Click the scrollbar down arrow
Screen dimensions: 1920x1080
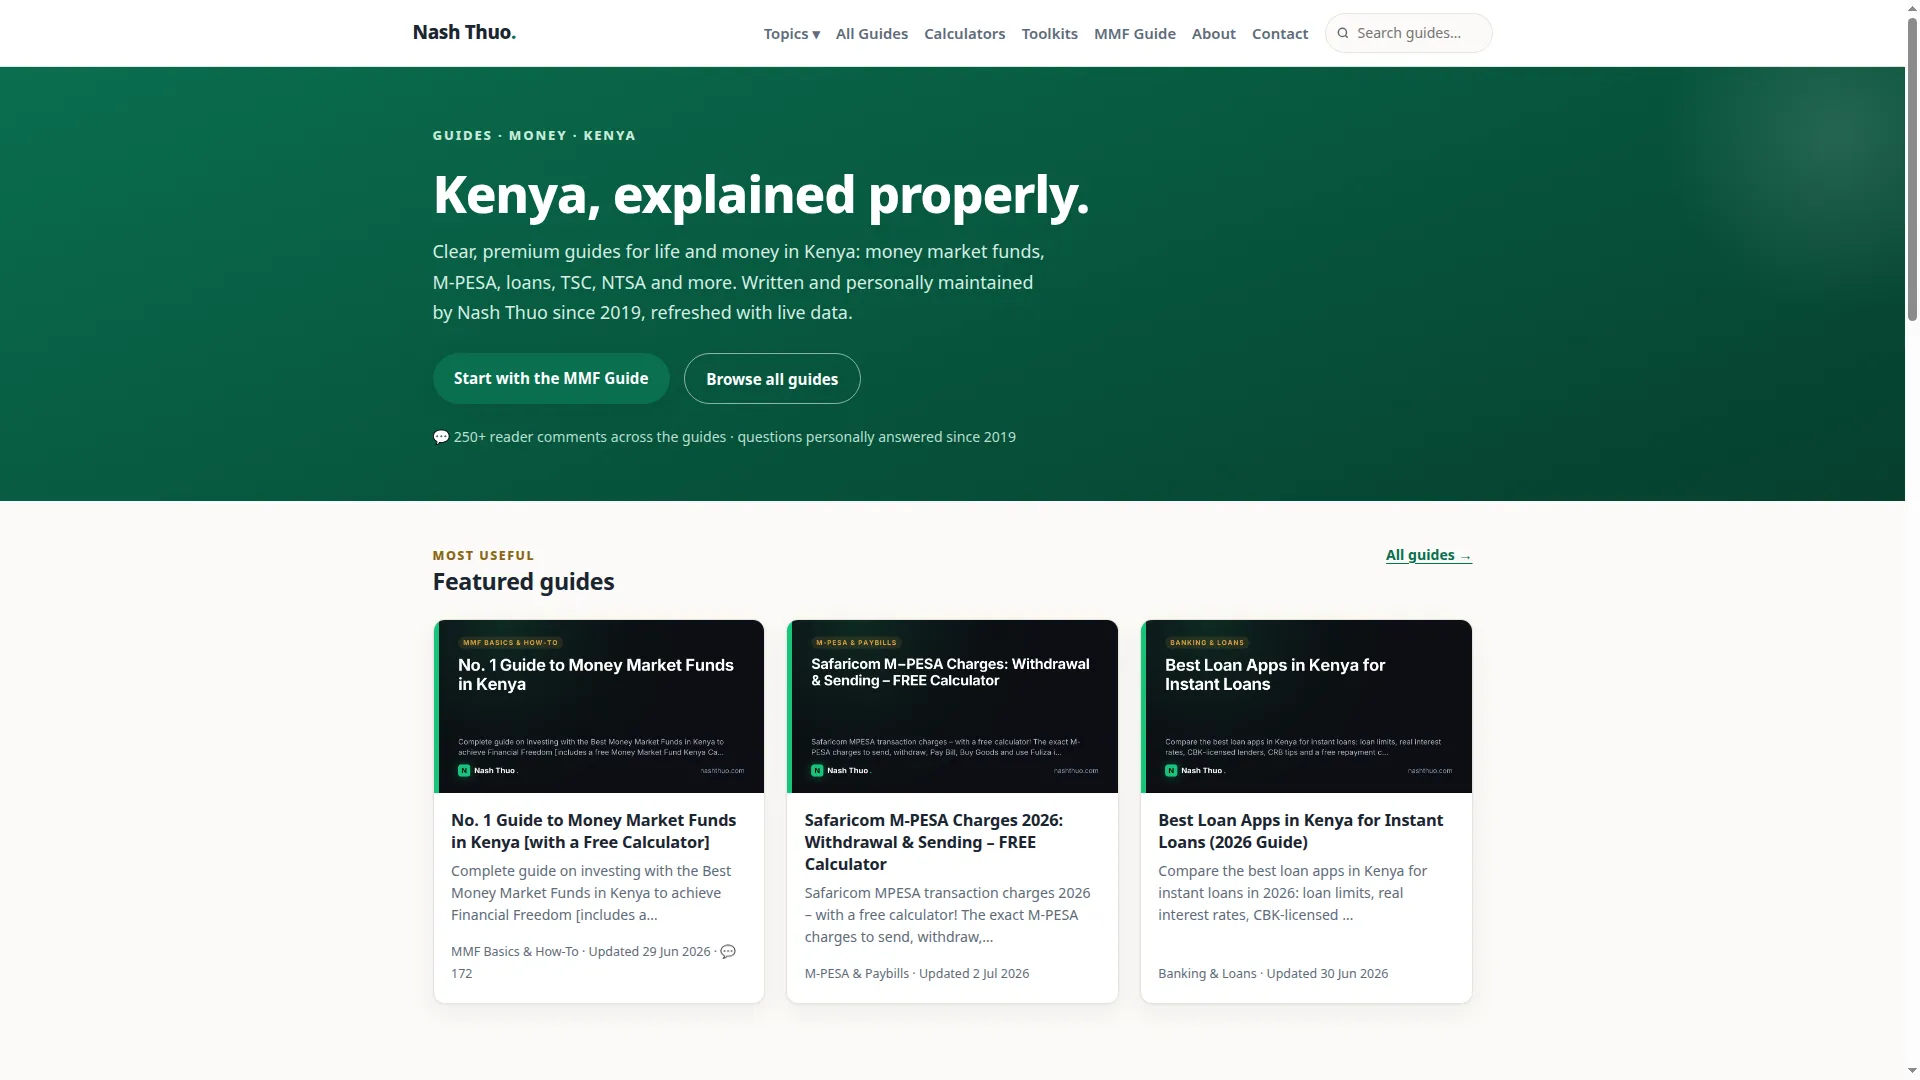1912,1071
